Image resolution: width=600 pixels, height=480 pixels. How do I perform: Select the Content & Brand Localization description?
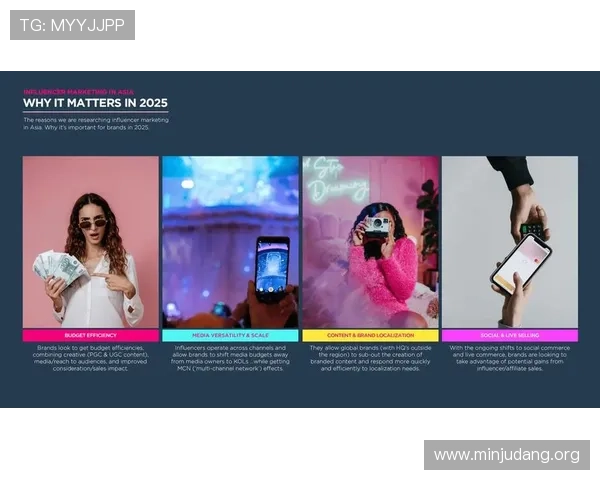[370, 358]
